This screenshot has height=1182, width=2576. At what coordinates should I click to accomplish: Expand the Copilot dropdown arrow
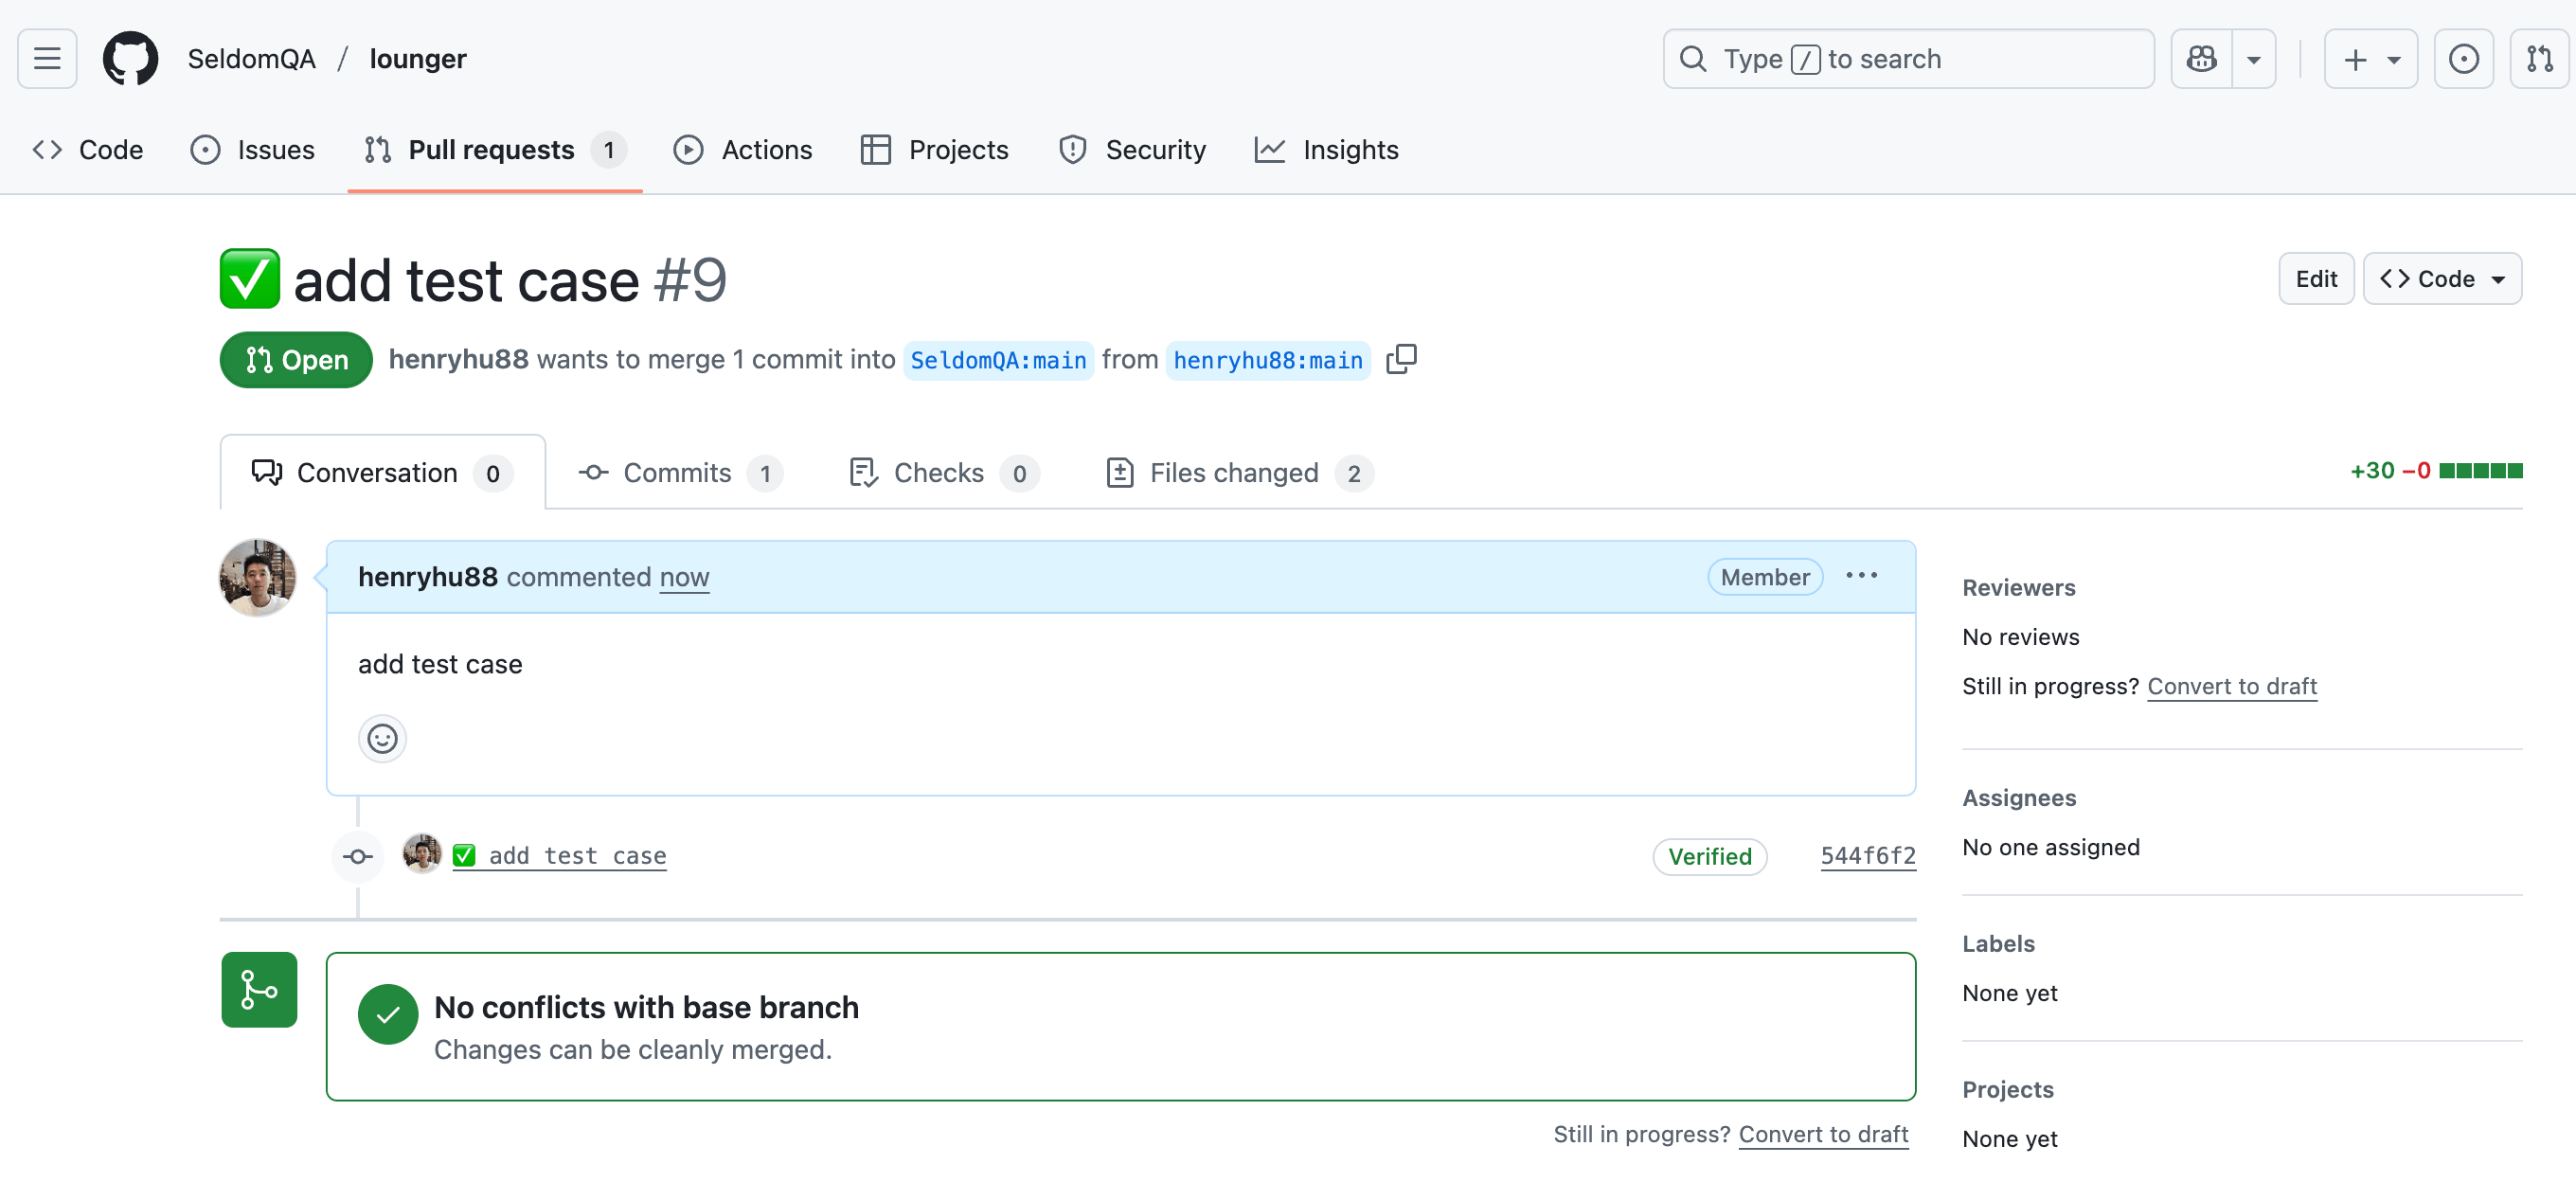pyautogui.click(x=2254, y=59)
